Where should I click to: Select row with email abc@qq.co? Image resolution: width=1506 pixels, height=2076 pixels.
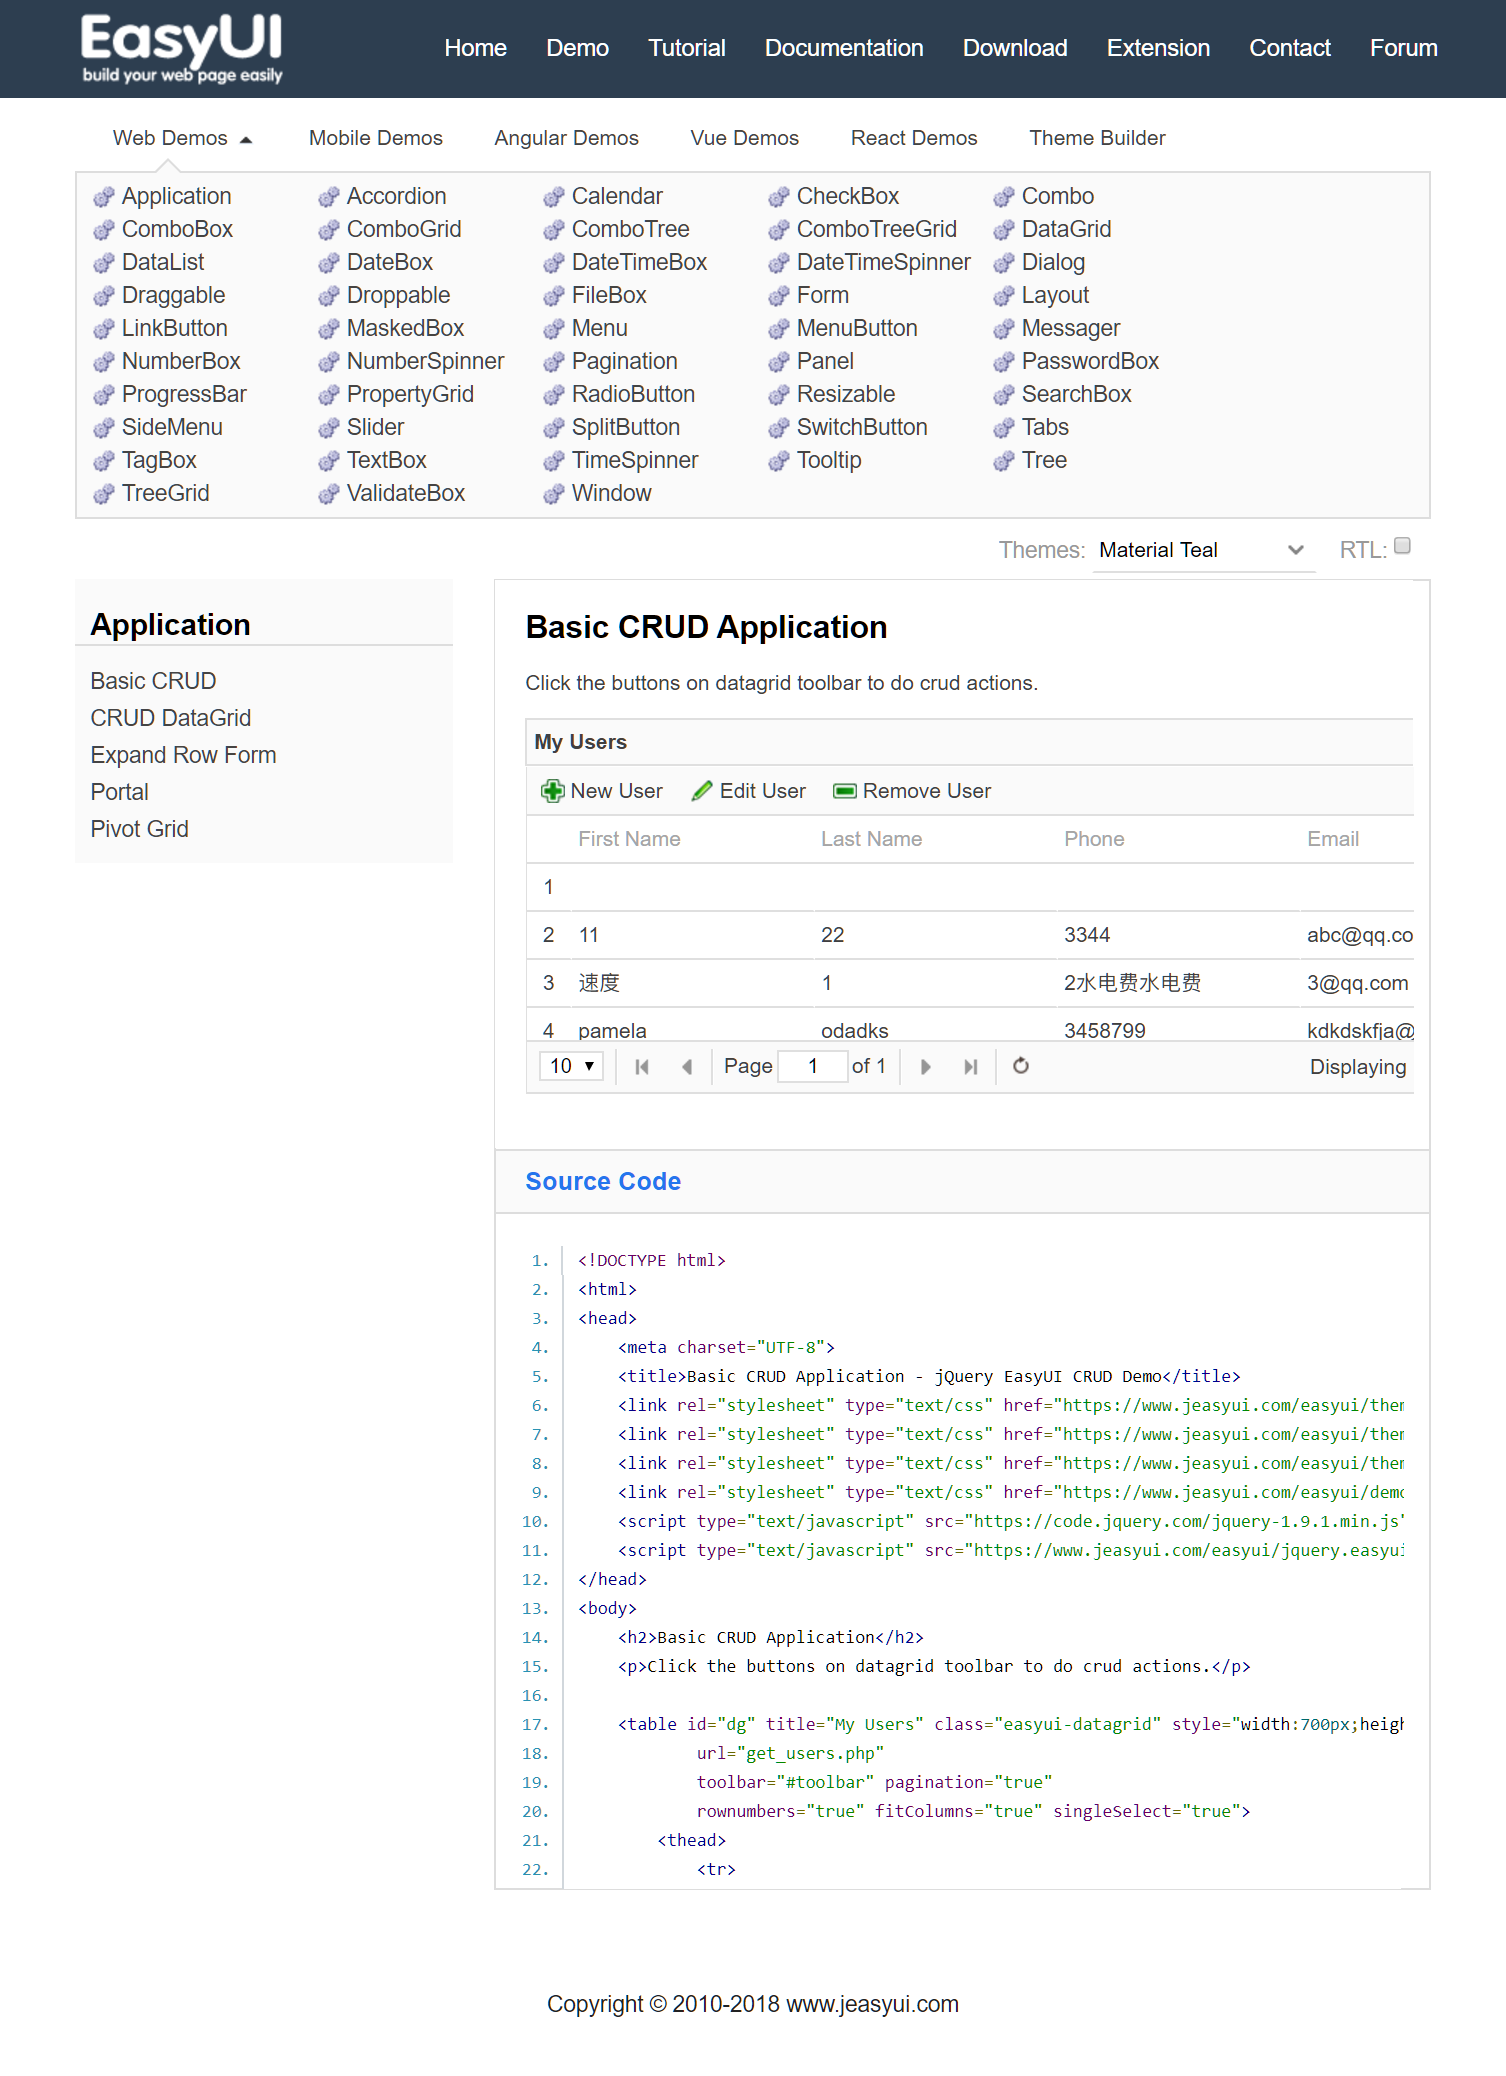pos(970,935)
